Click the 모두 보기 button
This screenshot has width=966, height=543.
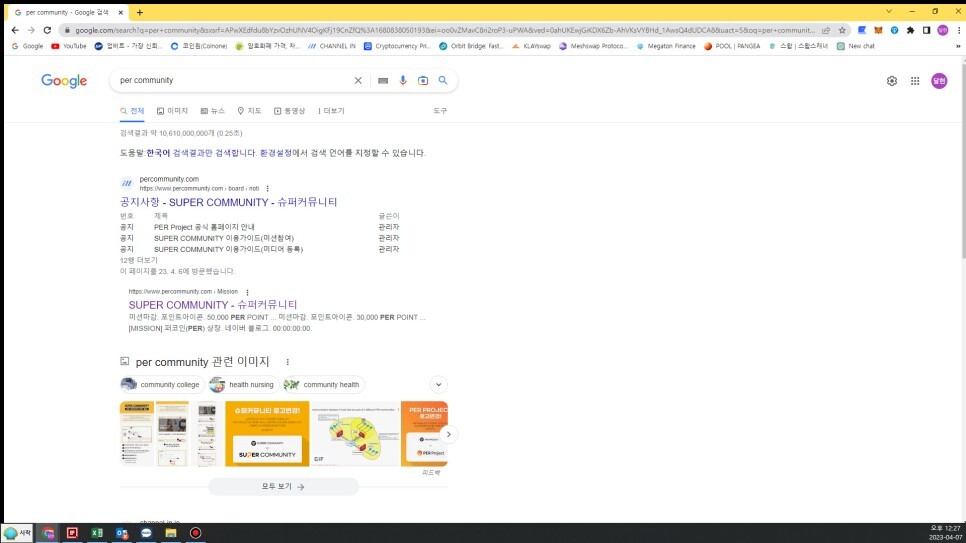point(283,486)
